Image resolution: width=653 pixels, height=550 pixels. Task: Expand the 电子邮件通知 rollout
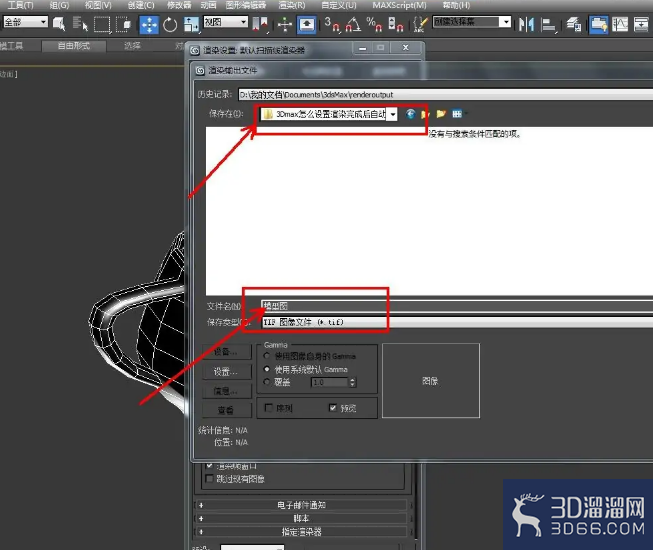coord(301,505)
